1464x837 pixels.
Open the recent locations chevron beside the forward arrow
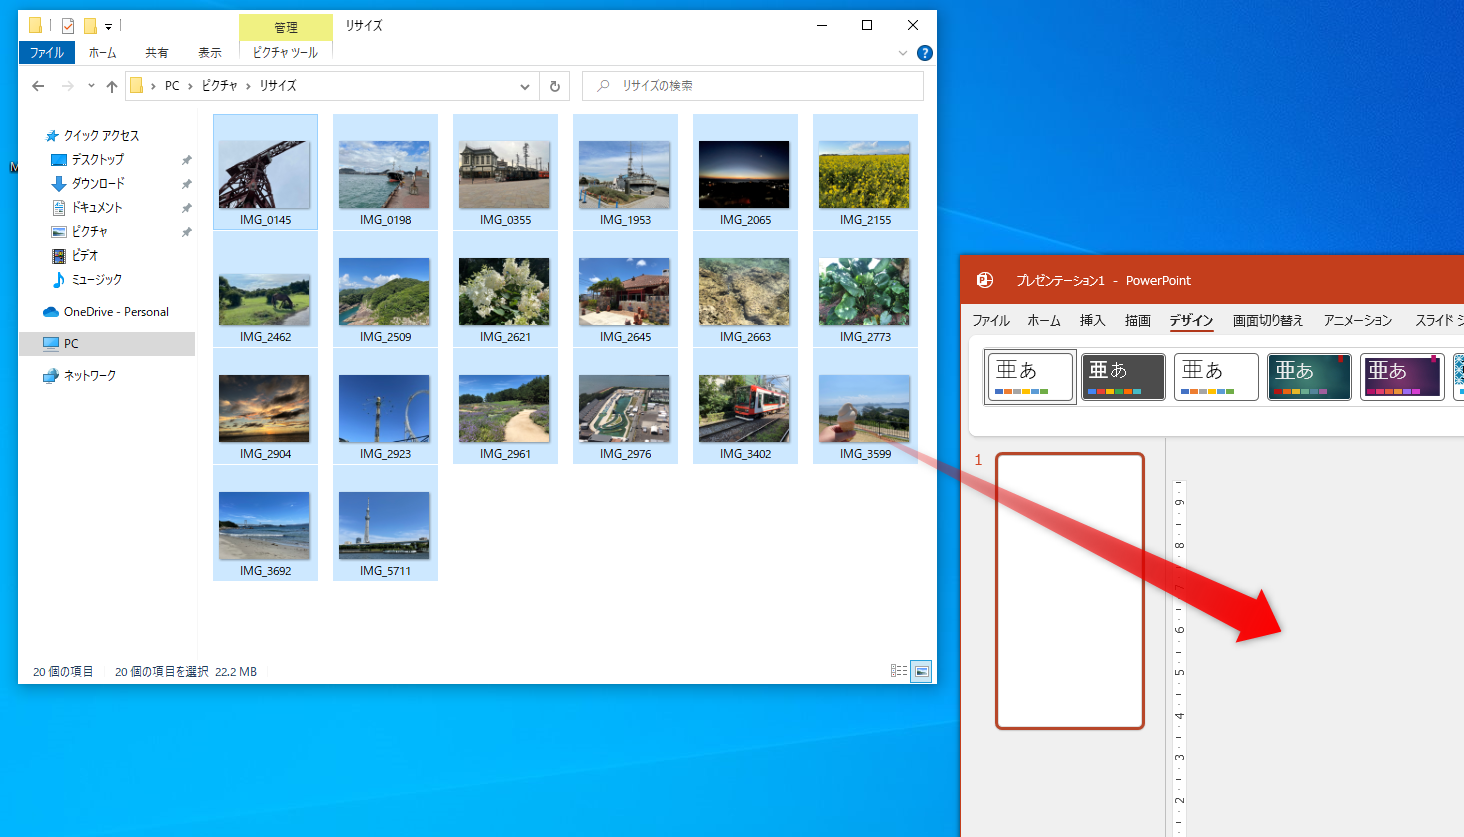click(90, 86)
